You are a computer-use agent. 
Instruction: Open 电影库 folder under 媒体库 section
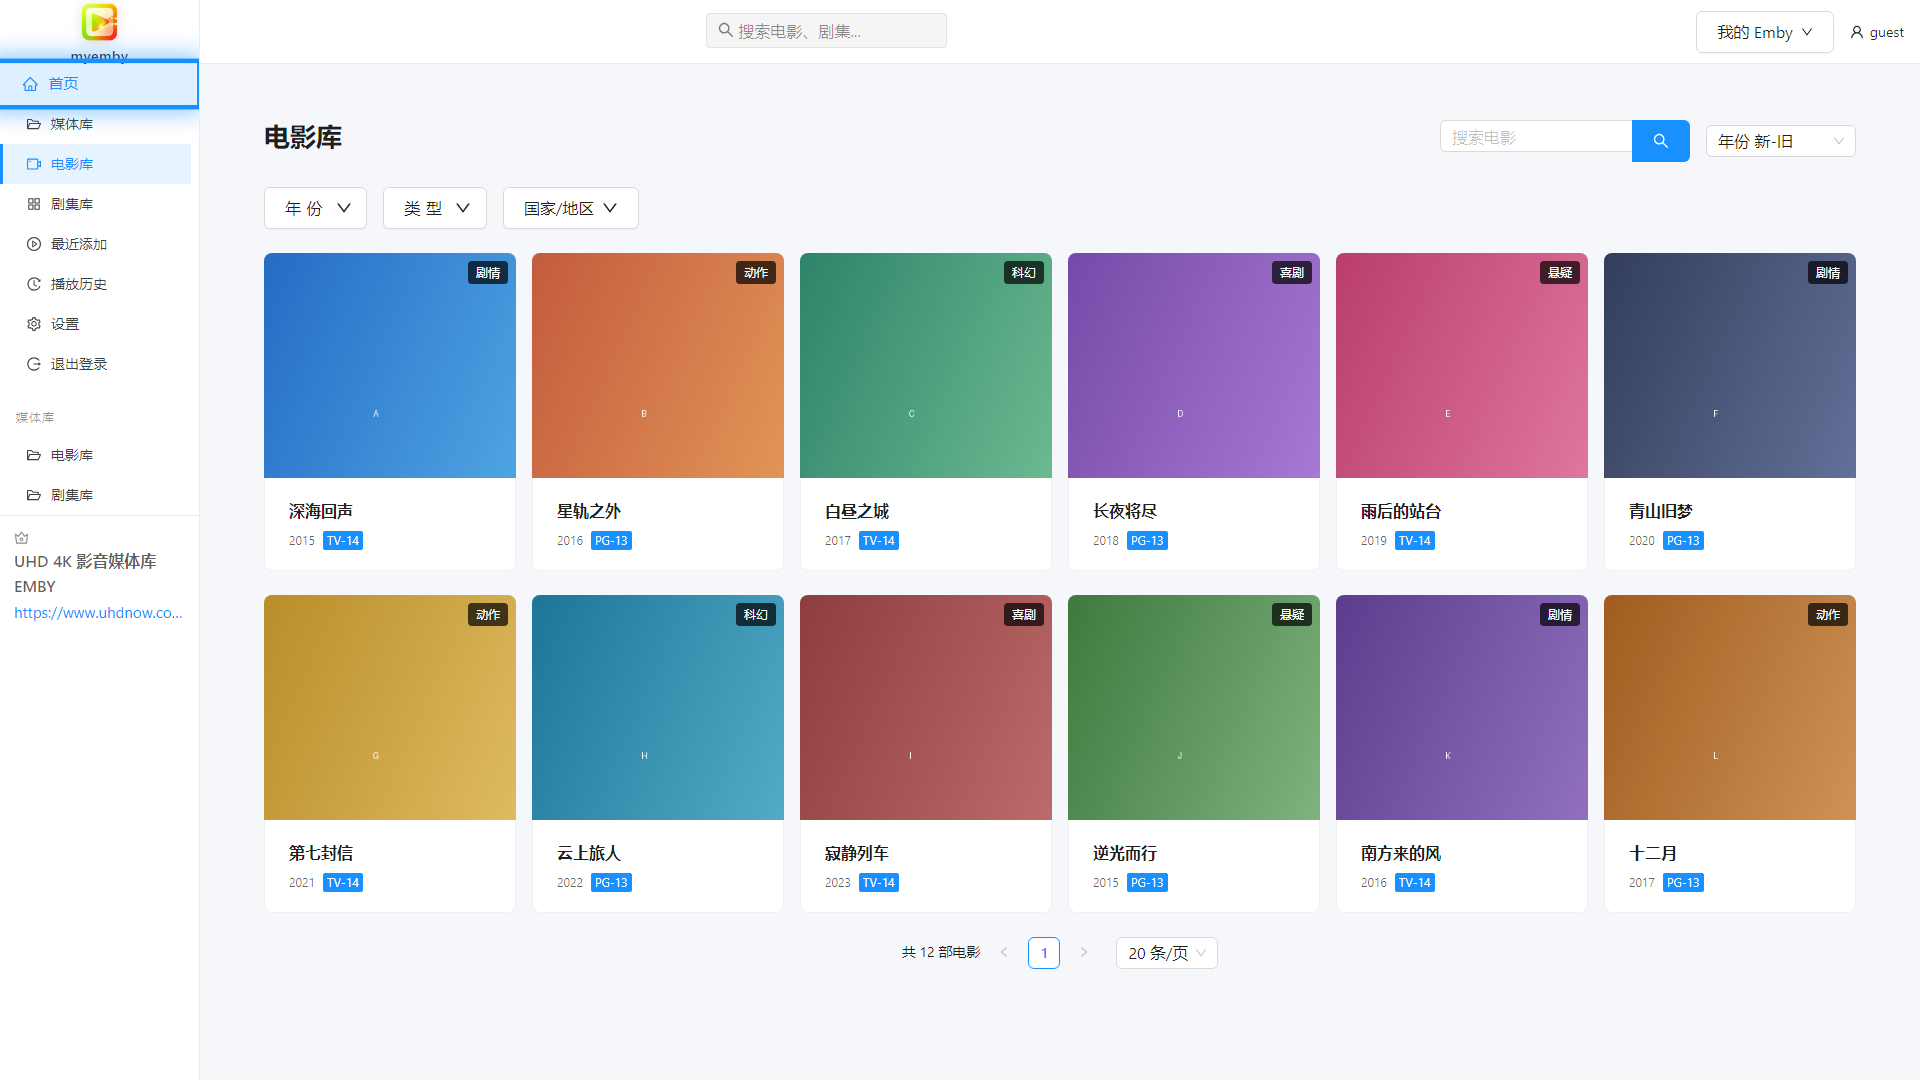(x=95, y=455)
